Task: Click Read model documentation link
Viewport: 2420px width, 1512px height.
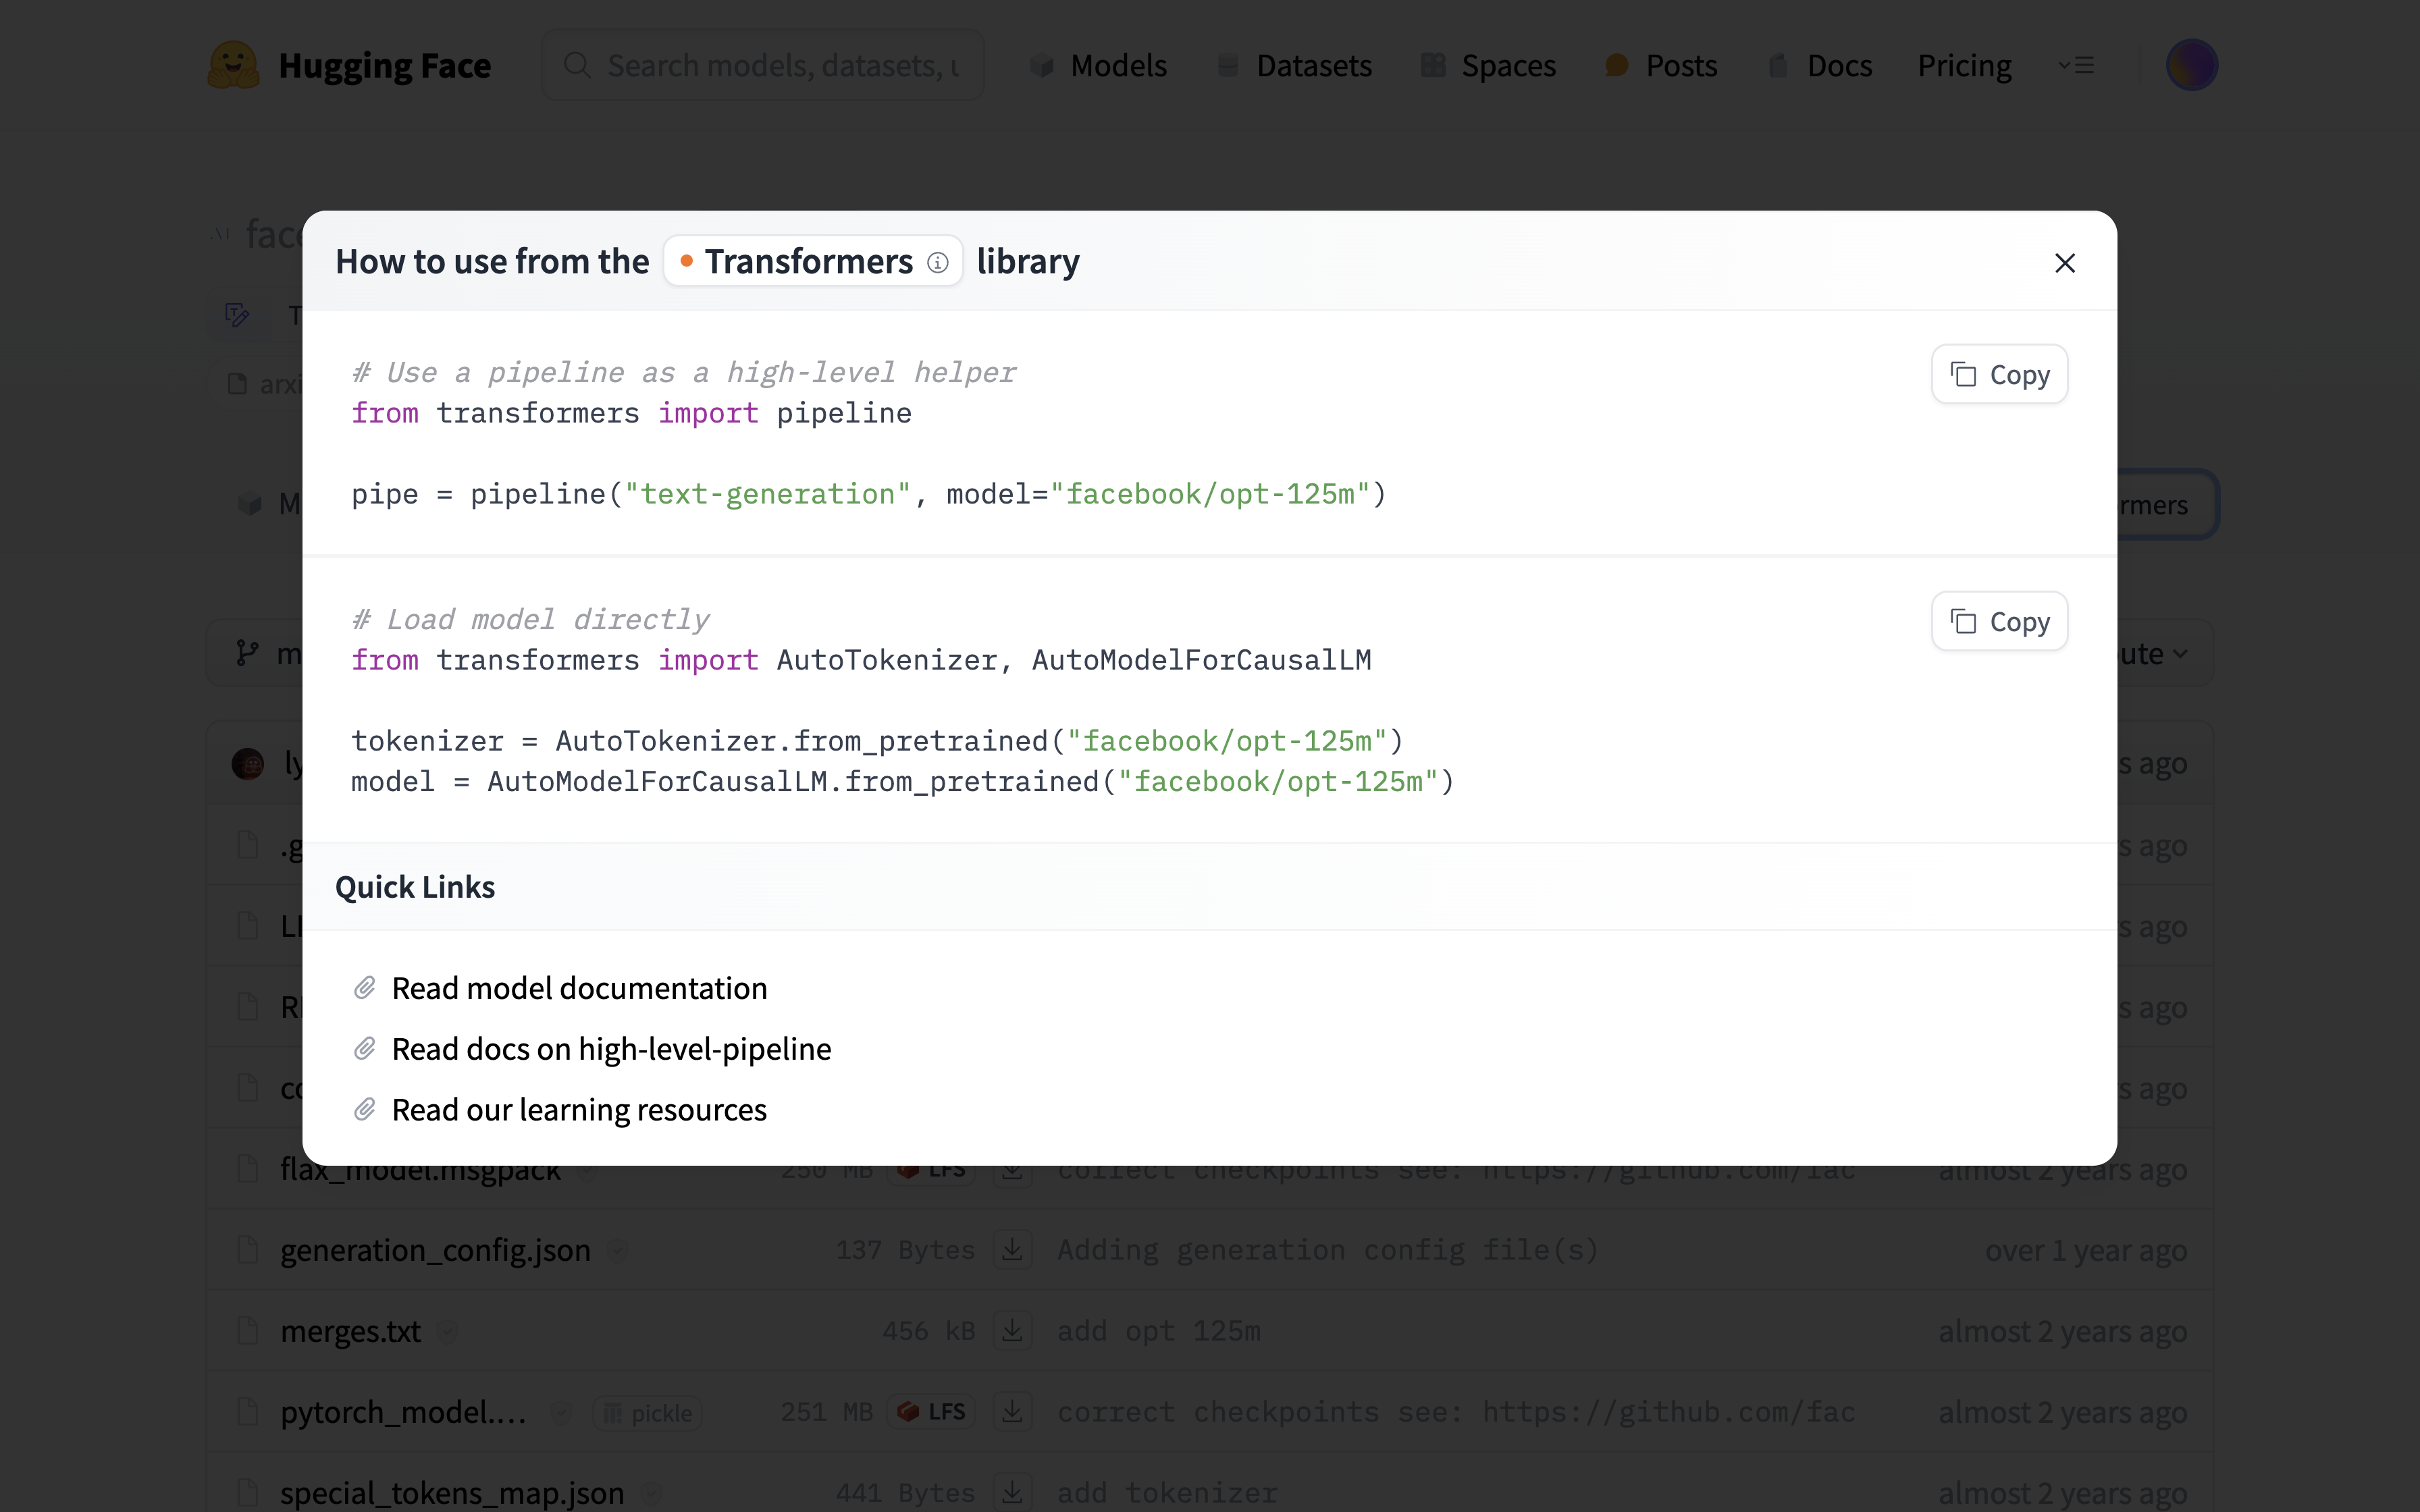Action: (x=579, y=988)
